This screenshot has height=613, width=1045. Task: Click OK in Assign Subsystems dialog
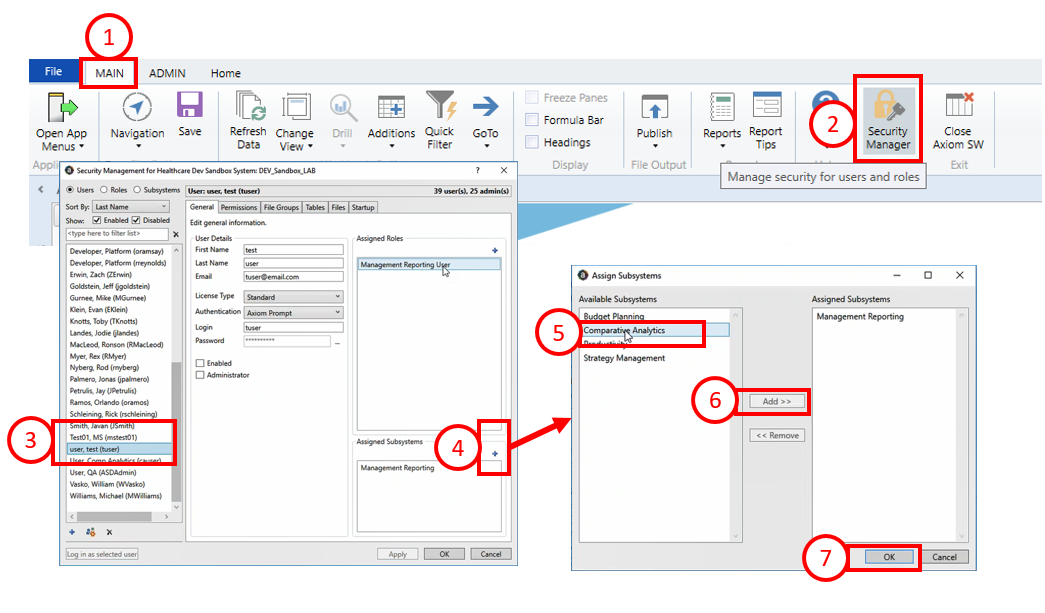pyautogui.click(x=889, y=557)
